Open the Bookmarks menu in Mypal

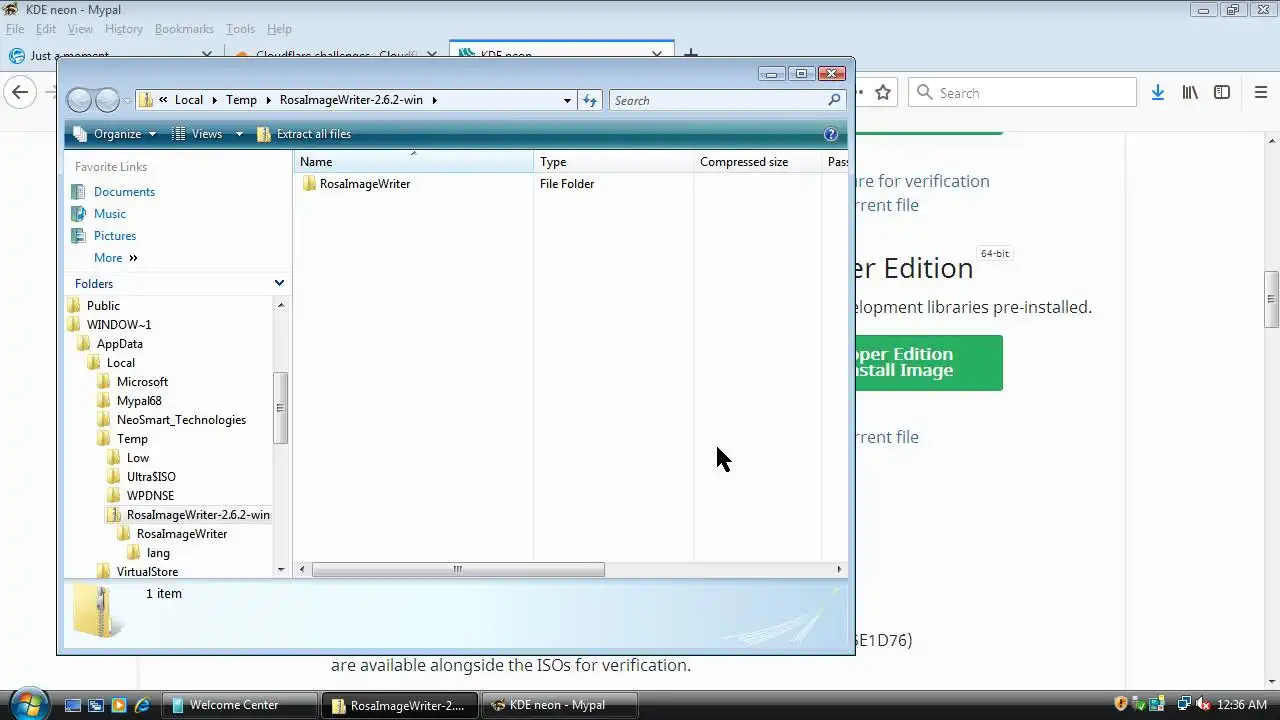tap(184, 29)
